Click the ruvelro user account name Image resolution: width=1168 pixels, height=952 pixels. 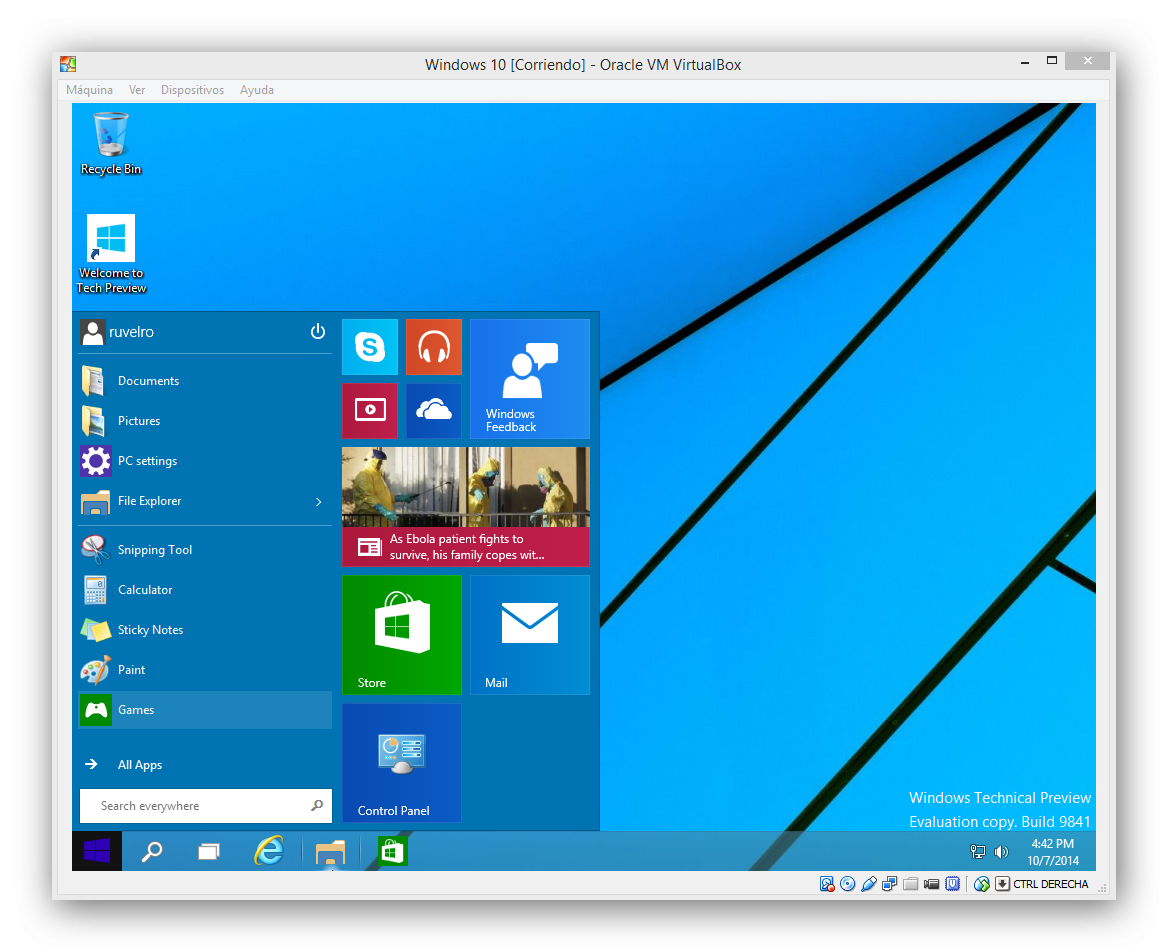pyautogui.click(x=131, y=332)
